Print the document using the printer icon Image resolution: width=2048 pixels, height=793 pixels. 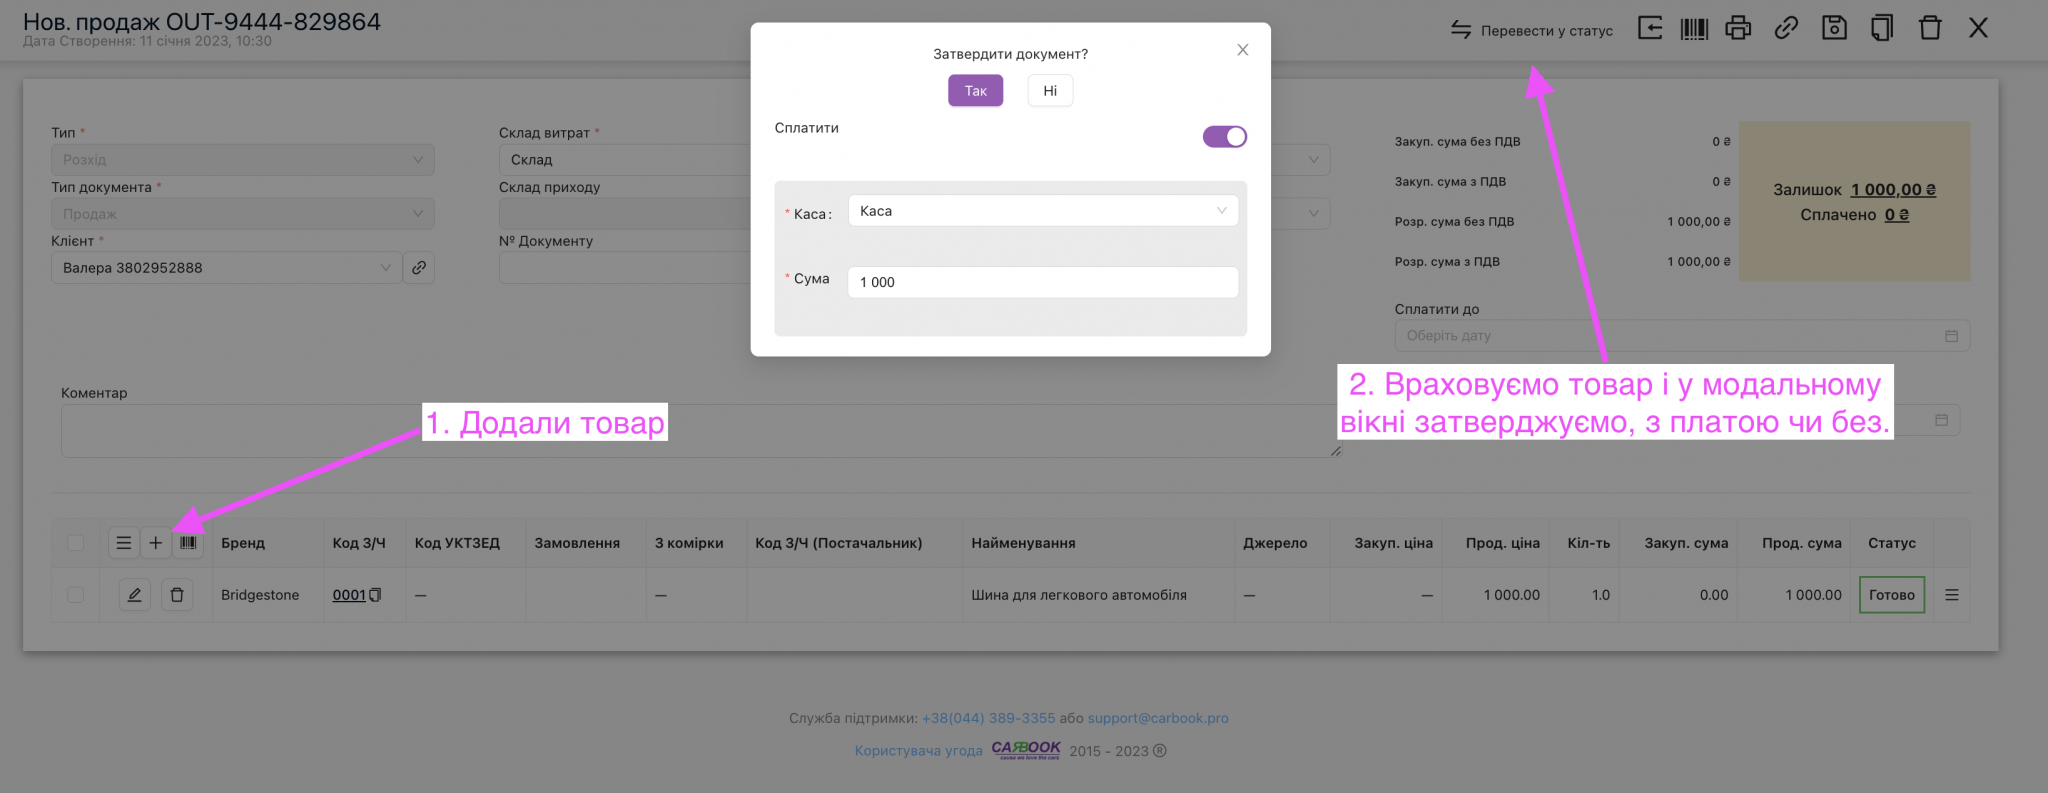pyautogui.click(x=1738, y=29)
